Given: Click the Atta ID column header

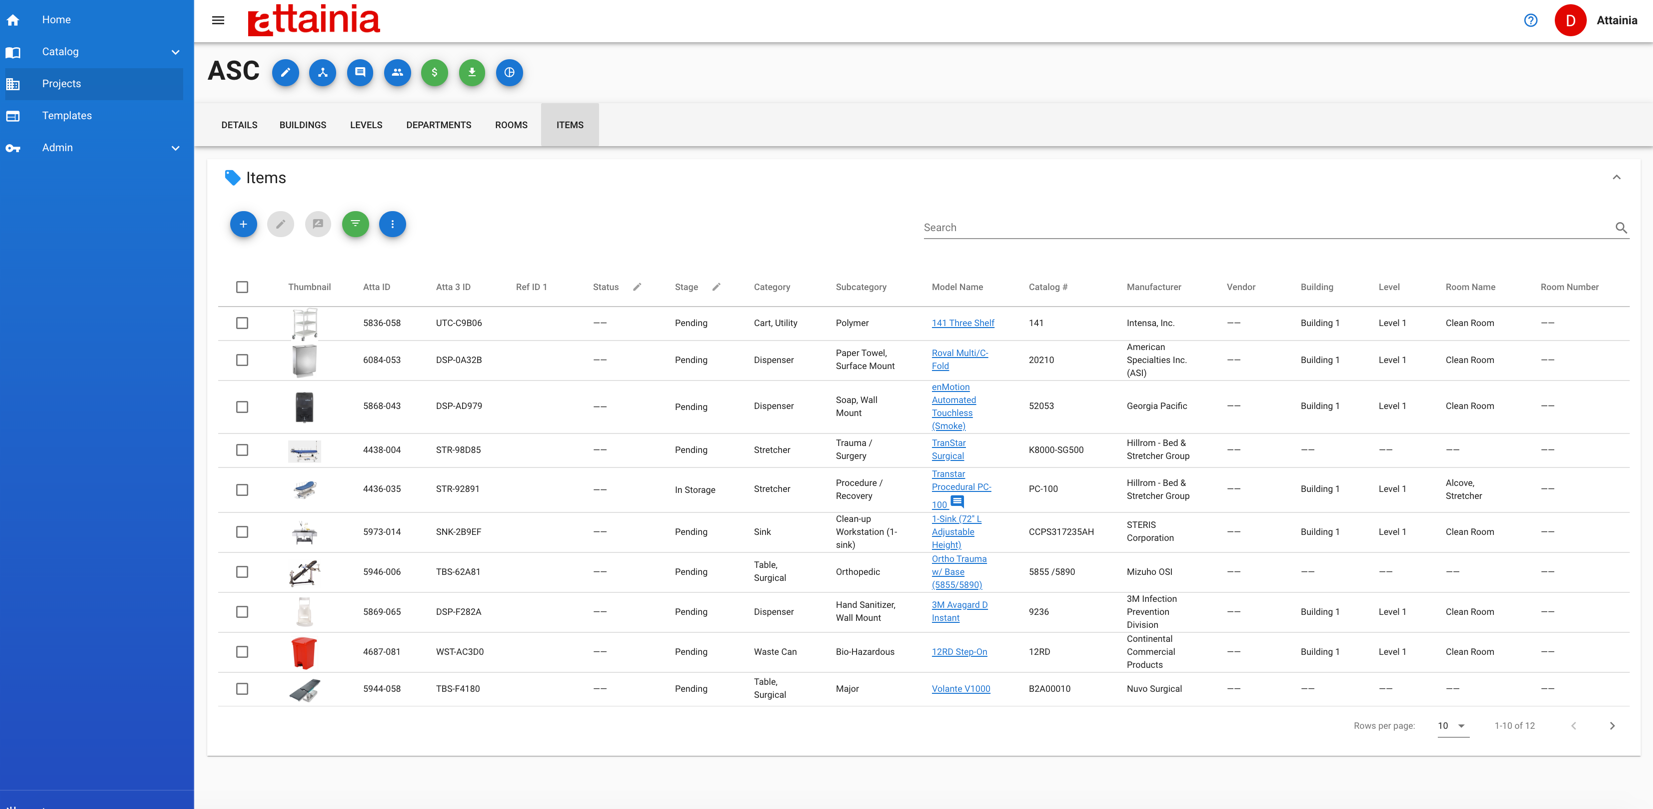Looking at the screenshot, I should (x=377, y=287).
